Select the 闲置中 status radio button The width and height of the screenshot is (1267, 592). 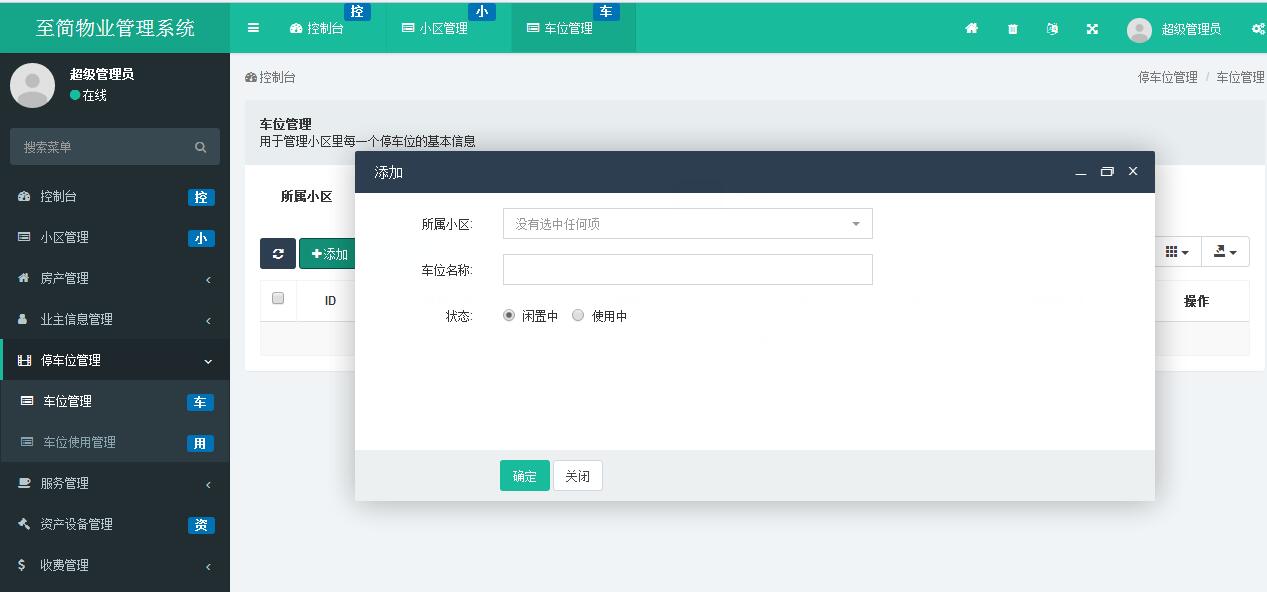coord(509,315)
